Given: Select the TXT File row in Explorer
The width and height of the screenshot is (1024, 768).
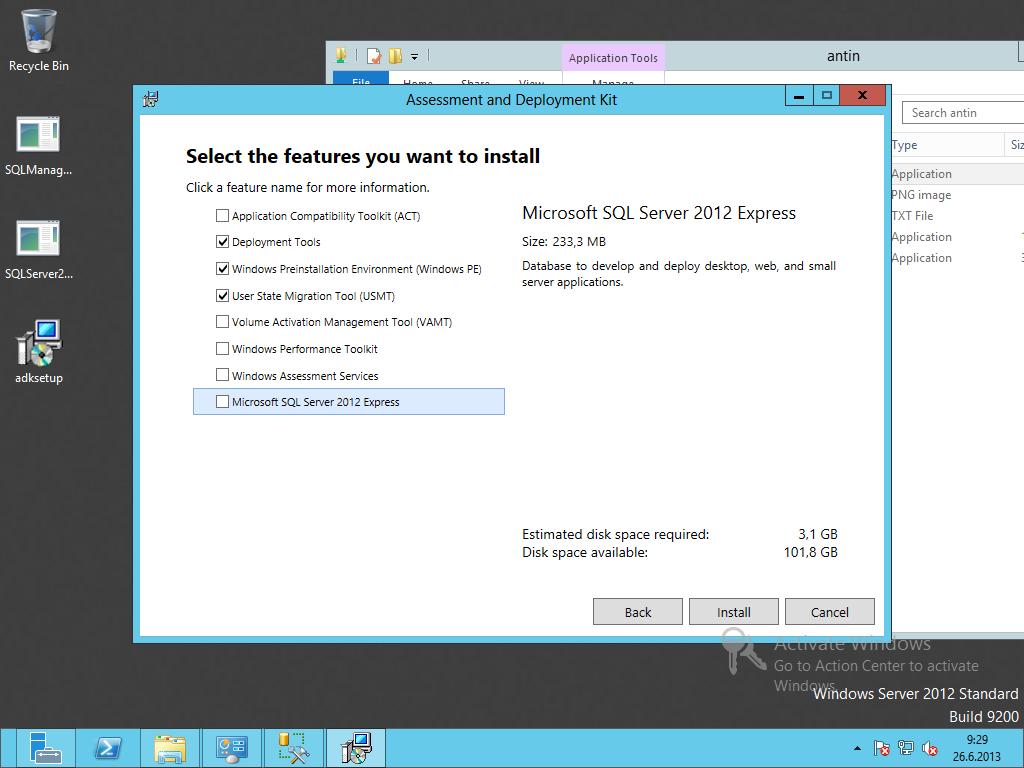Looking at the screenshot, I should pyautogui.click(x=957, y=216).
